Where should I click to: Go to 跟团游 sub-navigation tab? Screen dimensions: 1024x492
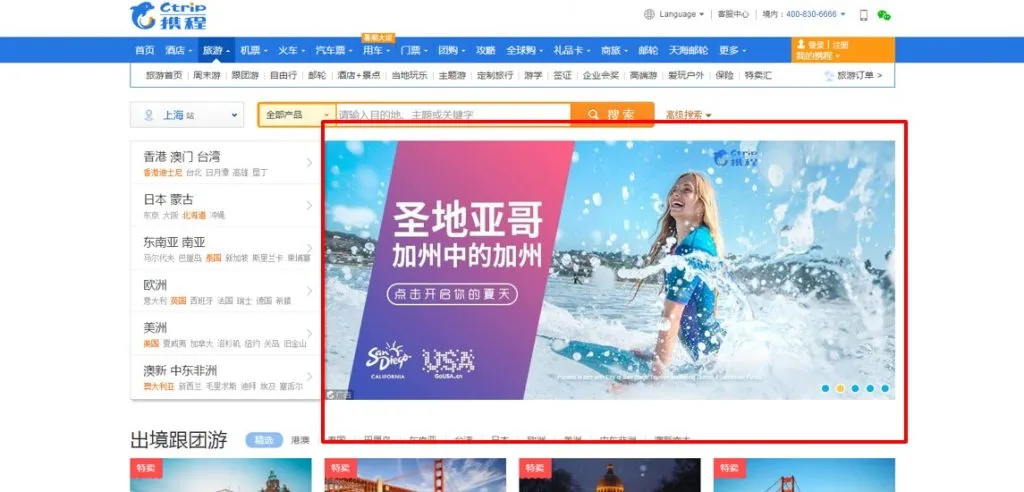(x=245, y=76)
